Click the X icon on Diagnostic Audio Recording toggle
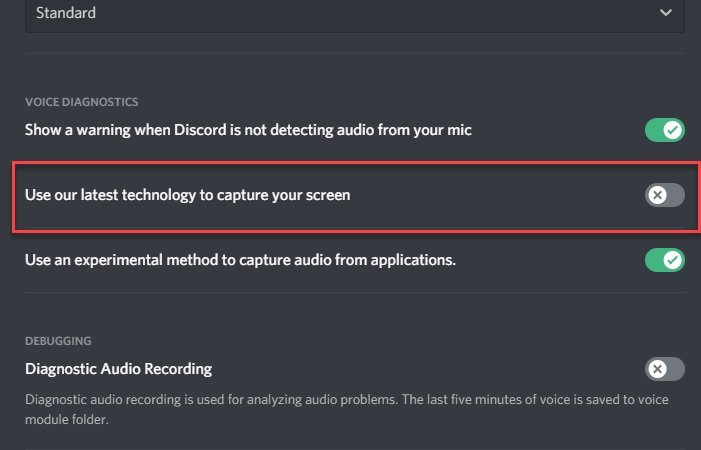Viewport: 701px width, 450px height. point(657,369)
